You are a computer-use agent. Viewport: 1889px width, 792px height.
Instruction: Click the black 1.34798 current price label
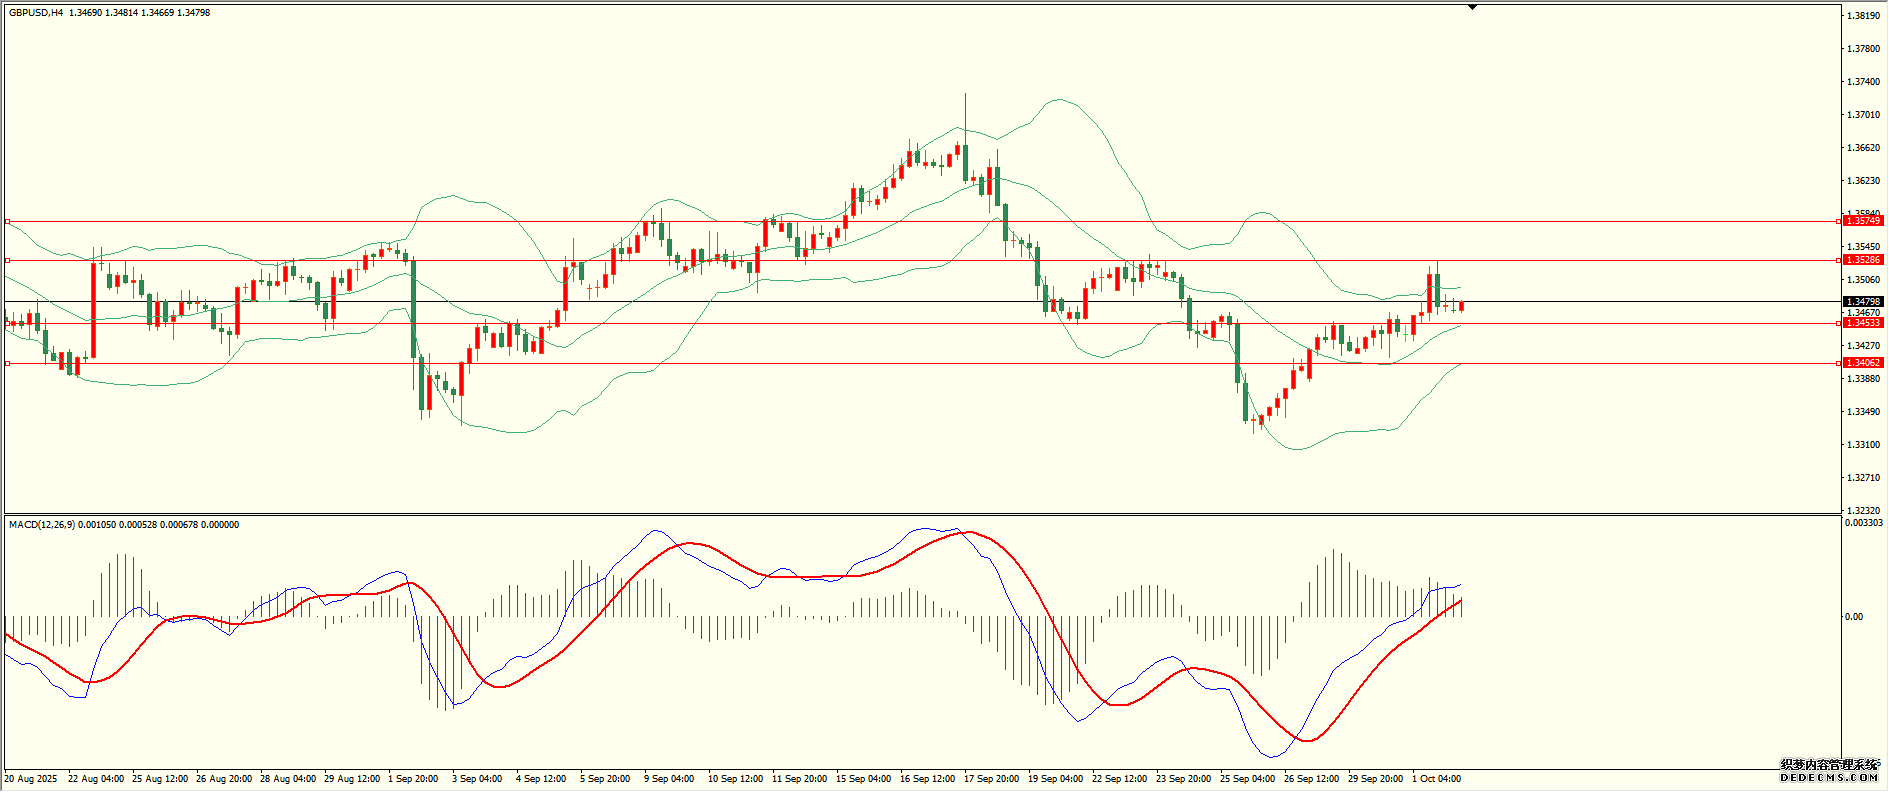1862,301
